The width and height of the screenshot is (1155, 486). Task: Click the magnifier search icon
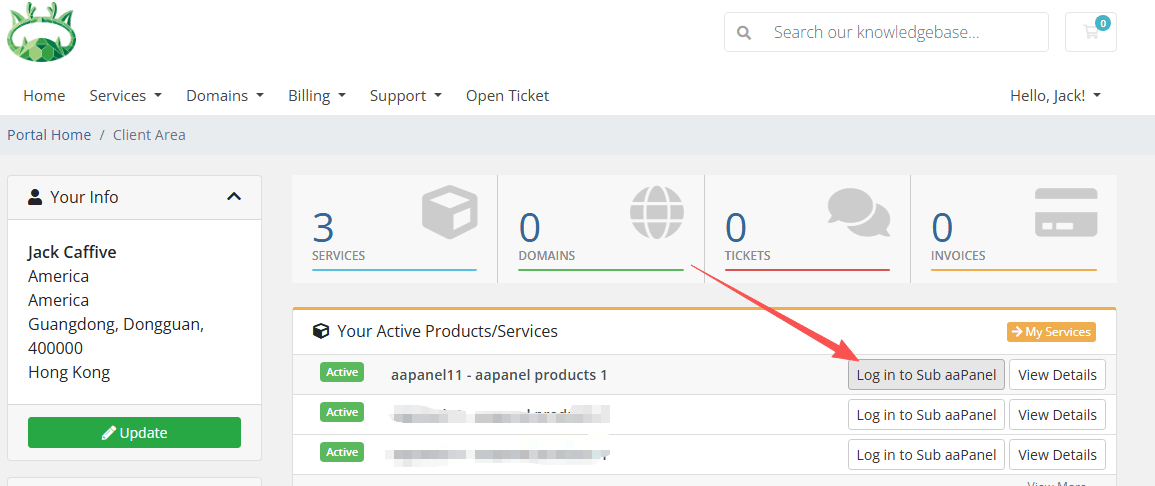coord(744,33)
